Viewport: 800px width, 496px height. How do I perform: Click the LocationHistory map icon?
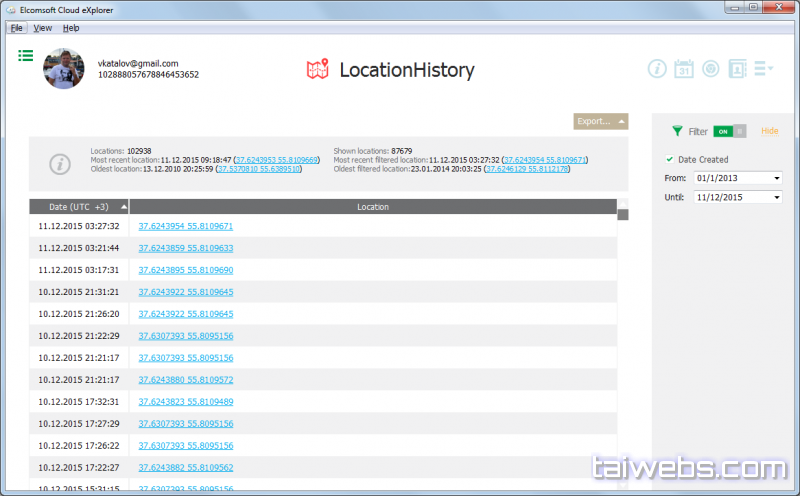point(317,70)
